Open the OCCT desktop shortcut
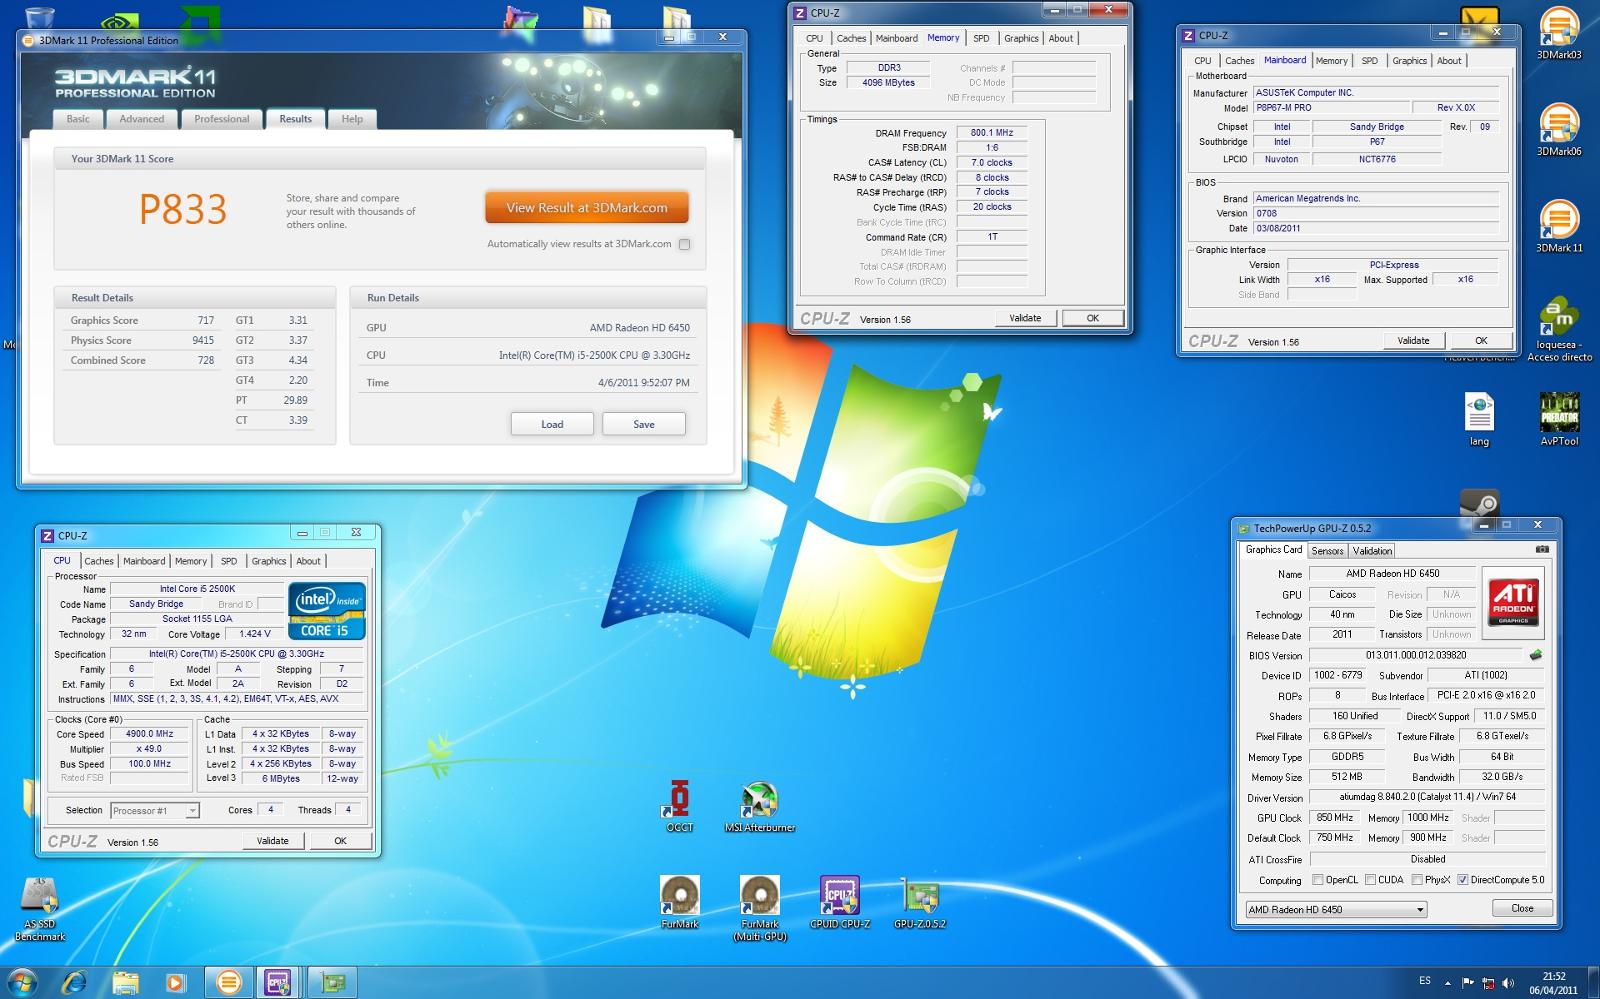 [x=680, y=806]
